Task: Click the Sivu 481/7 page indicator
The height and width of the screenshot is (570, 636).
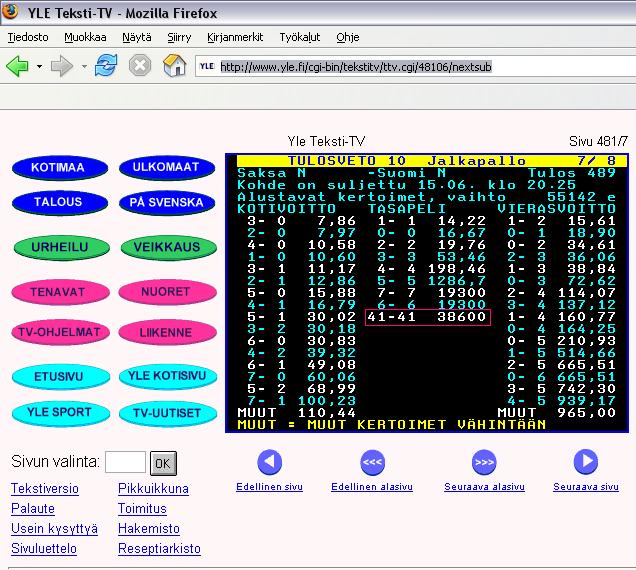Action: point(598,142)
